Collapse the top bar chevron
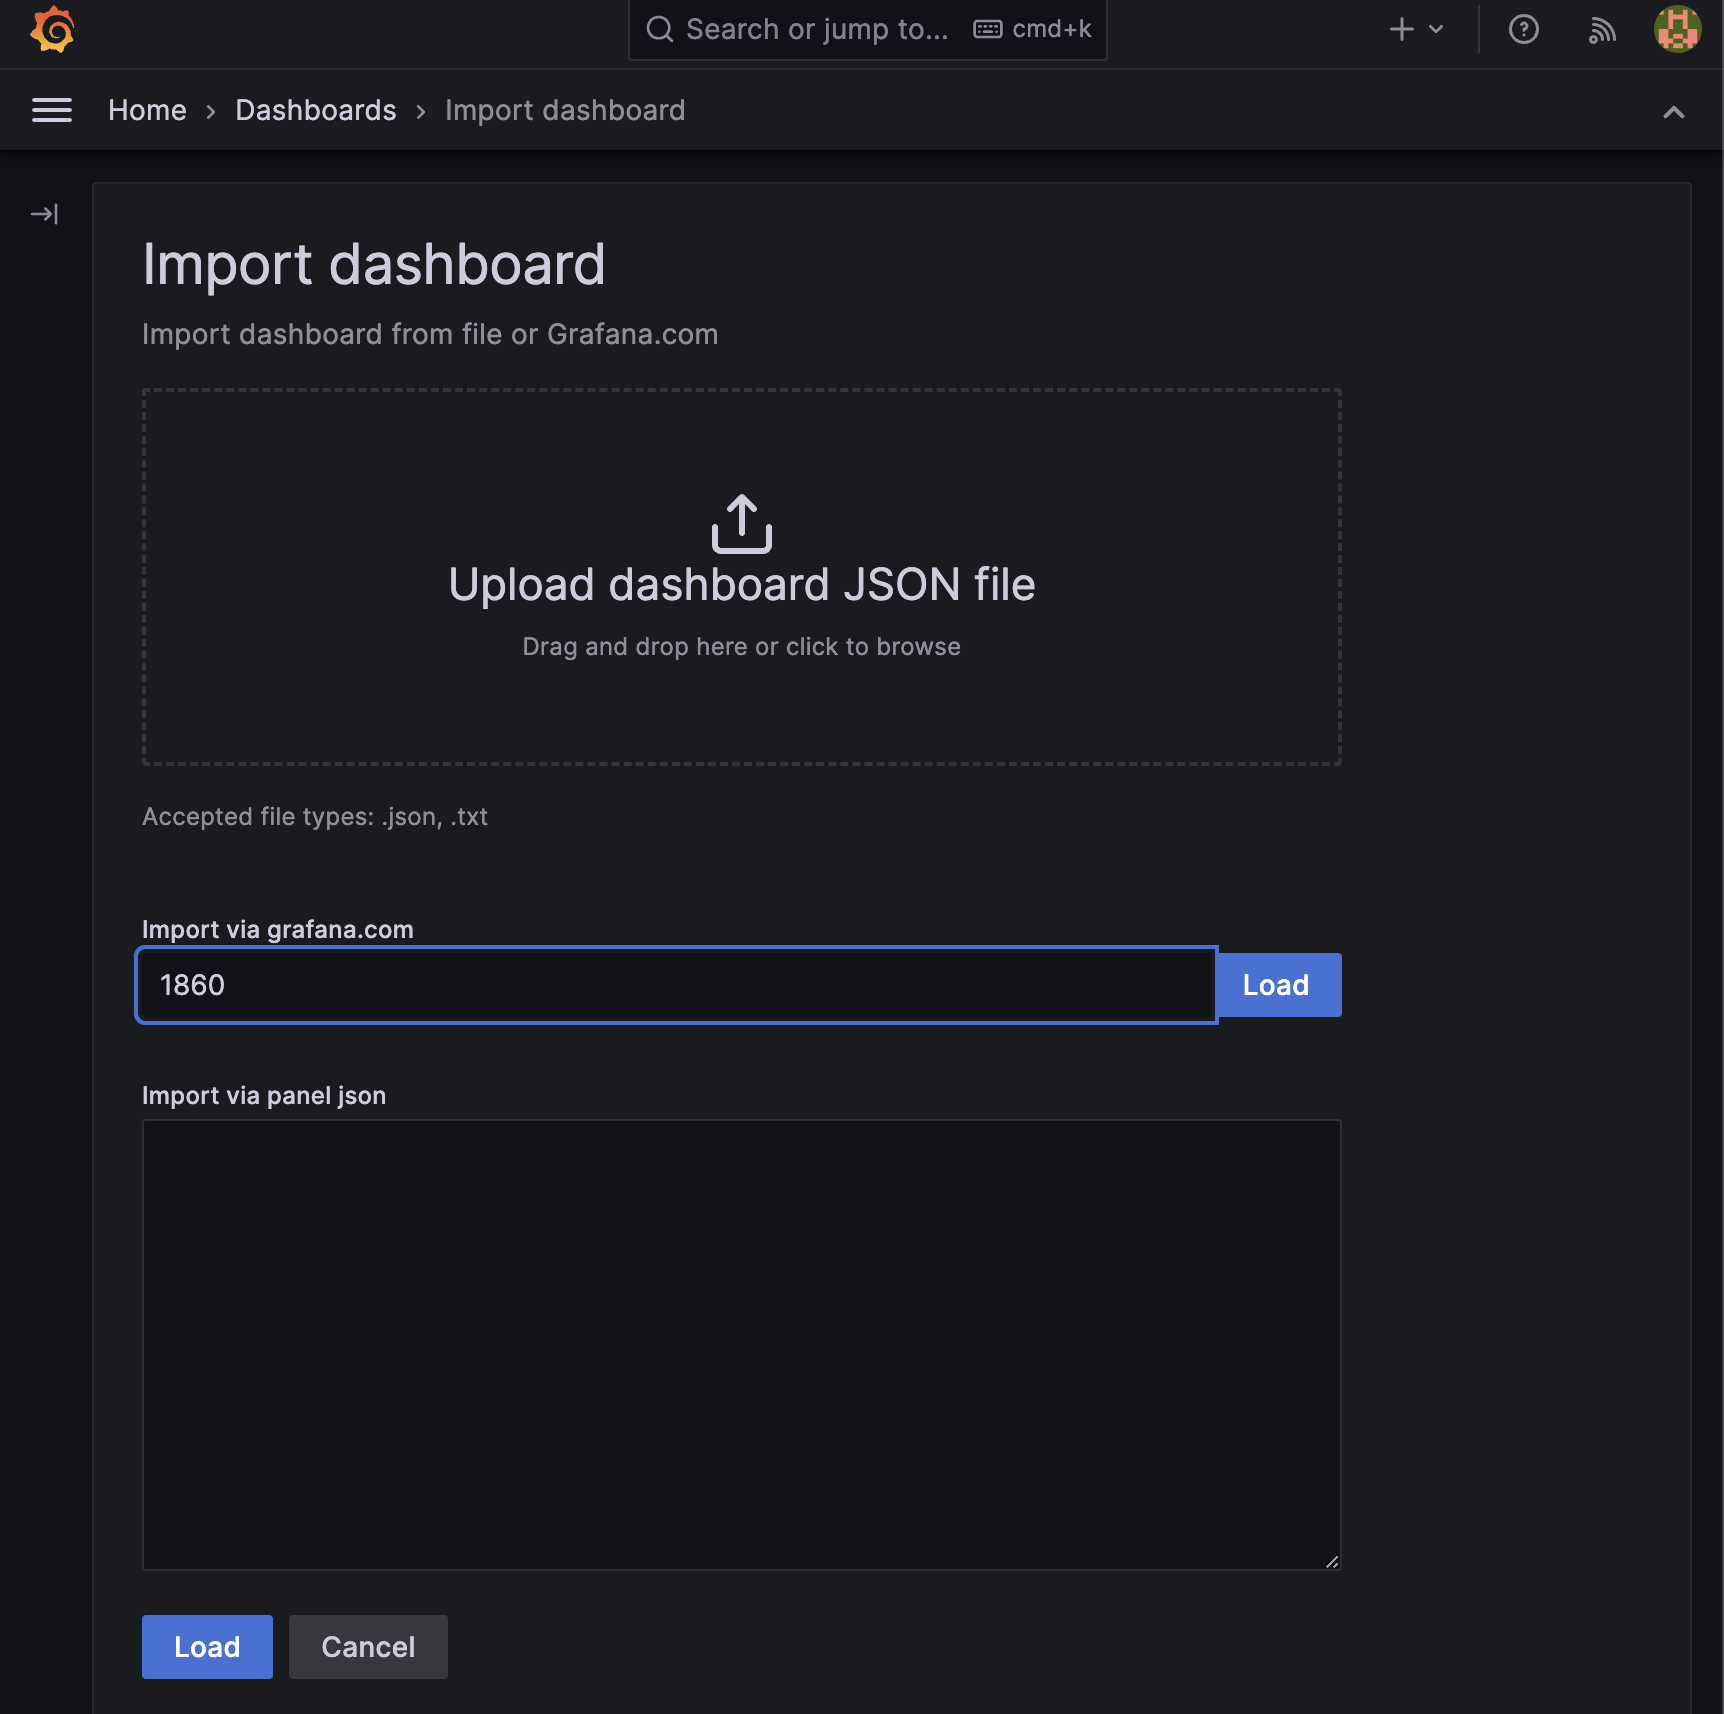 [x=1673, y=112]
